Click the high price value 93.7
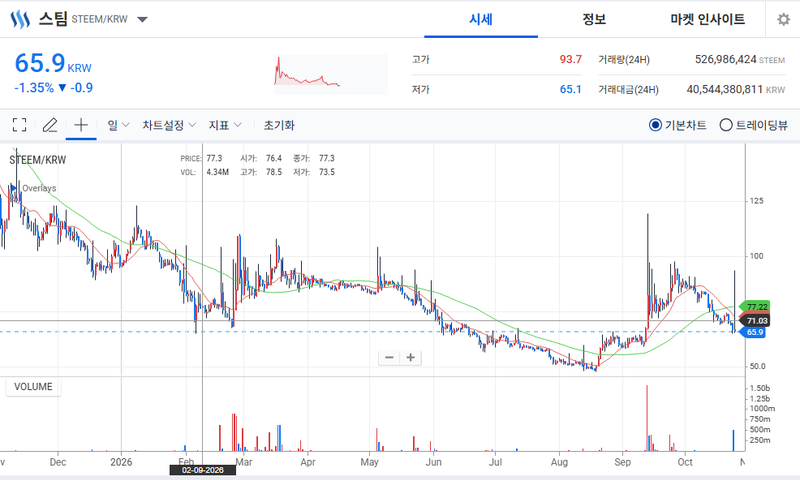 click(570, 59)
